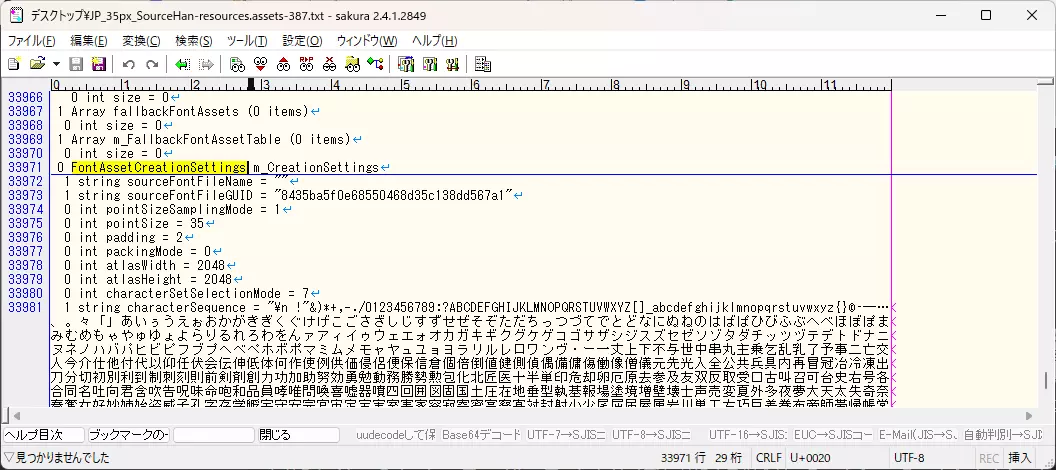Open type settings wrench icon
The width and height of the screenshot is (1056, 470).
point(429,65)
